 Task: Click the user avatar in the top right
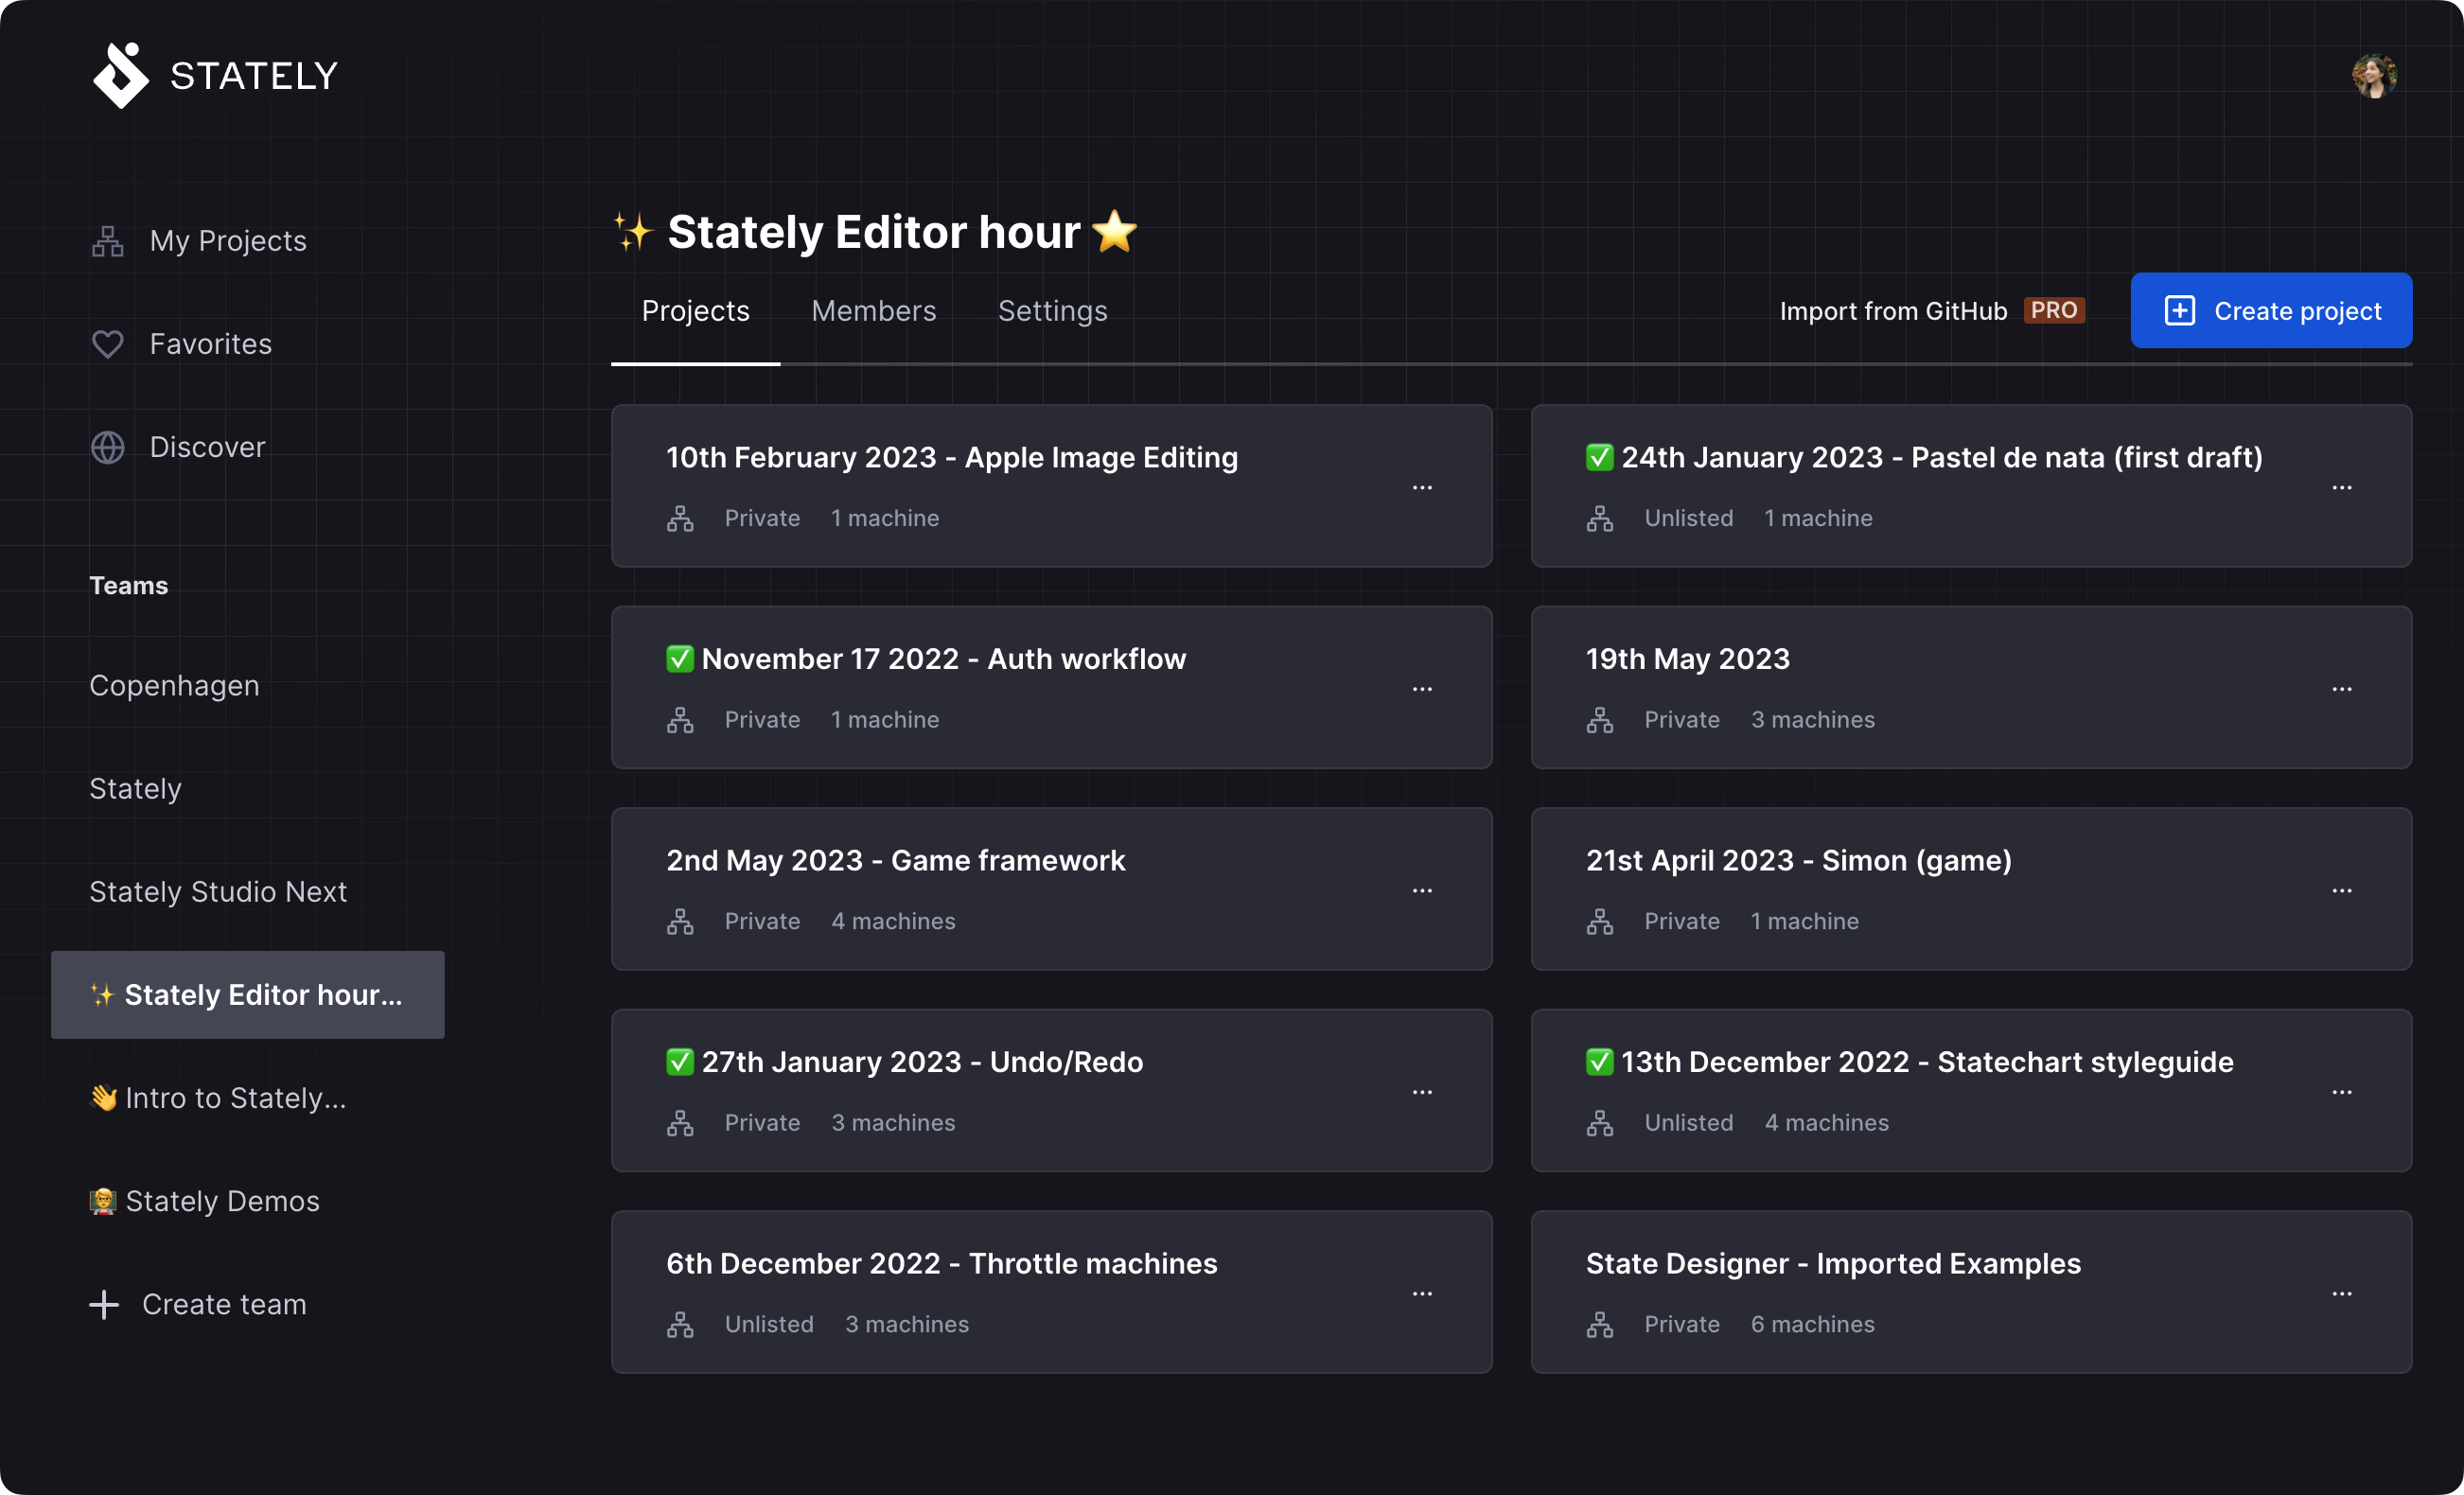[x=2375, y=74]
